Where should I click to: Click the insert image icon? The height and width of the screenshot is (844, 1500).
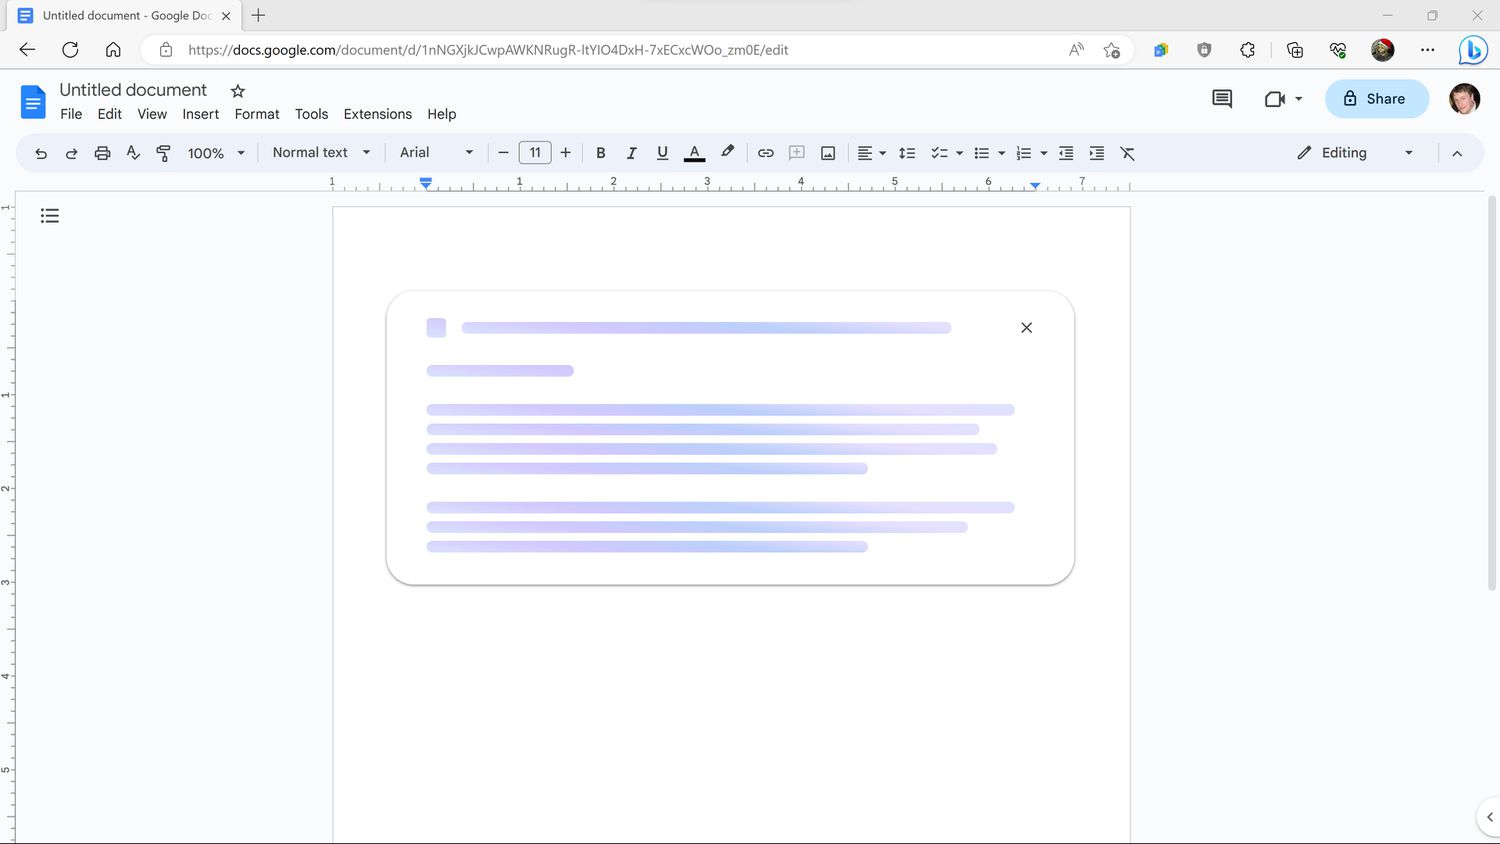click(x=828, y=153)
